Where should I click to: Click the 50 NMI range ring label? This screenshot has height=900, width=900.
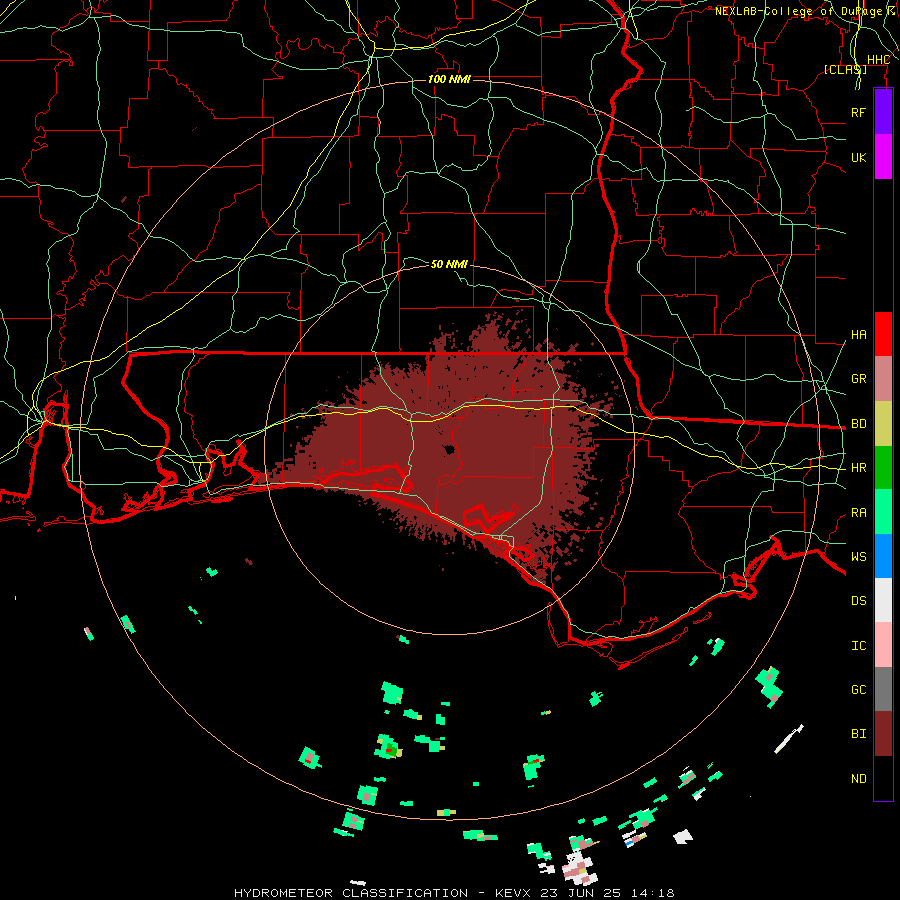tap(449, 264)
